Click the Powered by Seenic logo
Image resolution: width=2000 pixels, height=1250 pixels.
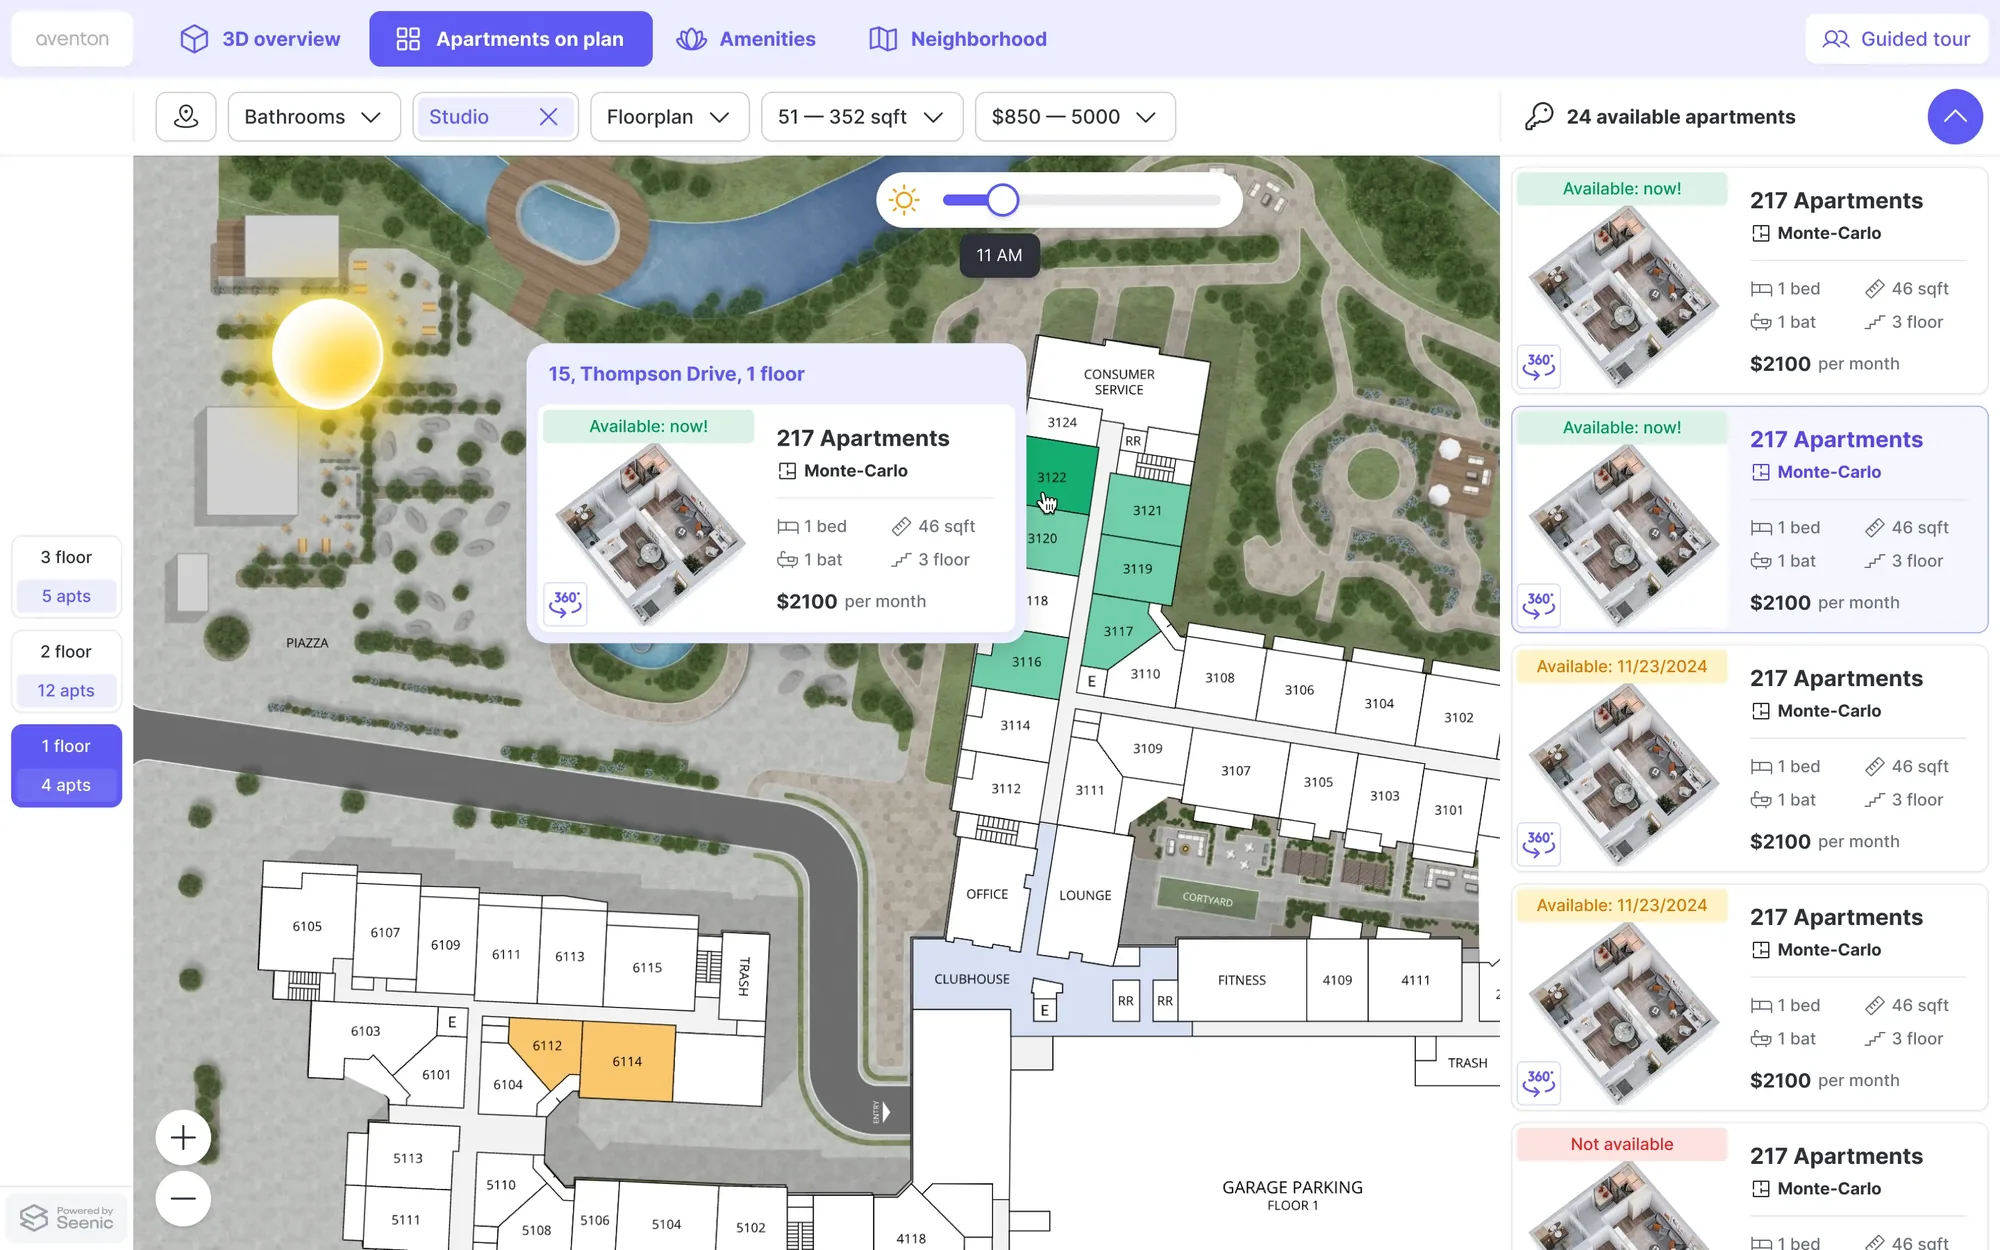click(x=66, y=1217)
